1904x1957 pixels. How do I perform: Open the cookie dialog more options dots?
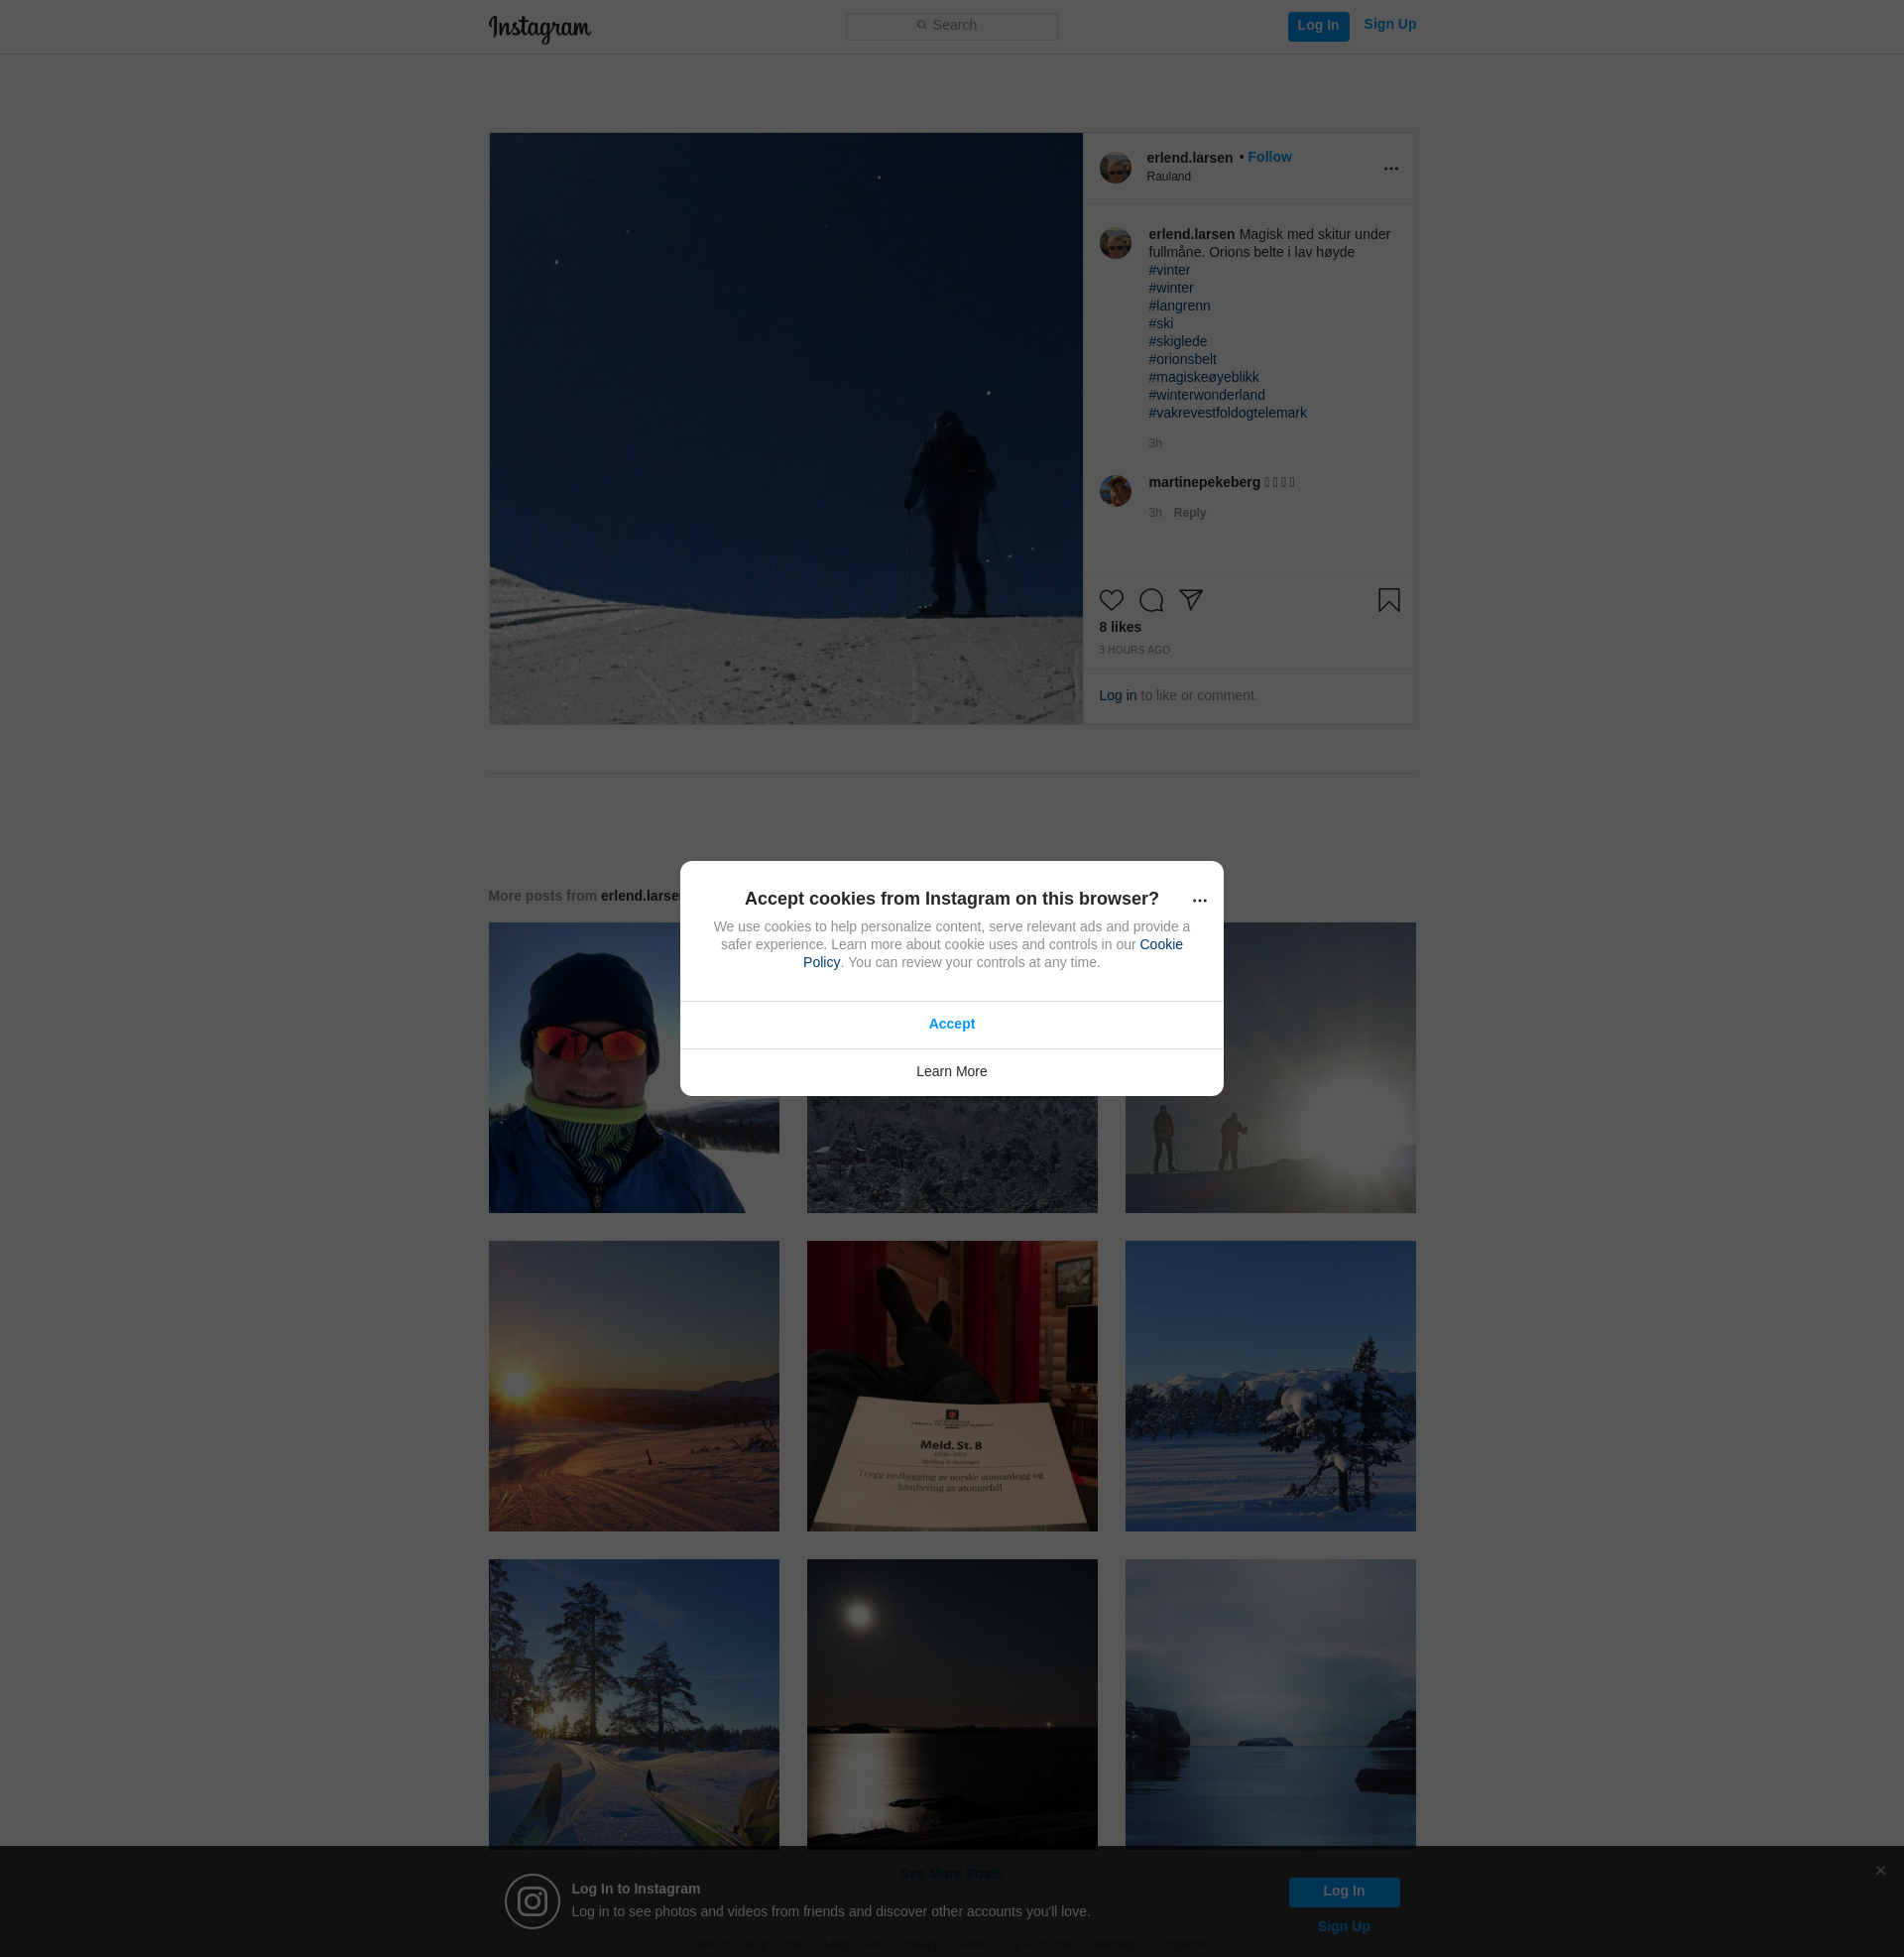pos(1199,900)
